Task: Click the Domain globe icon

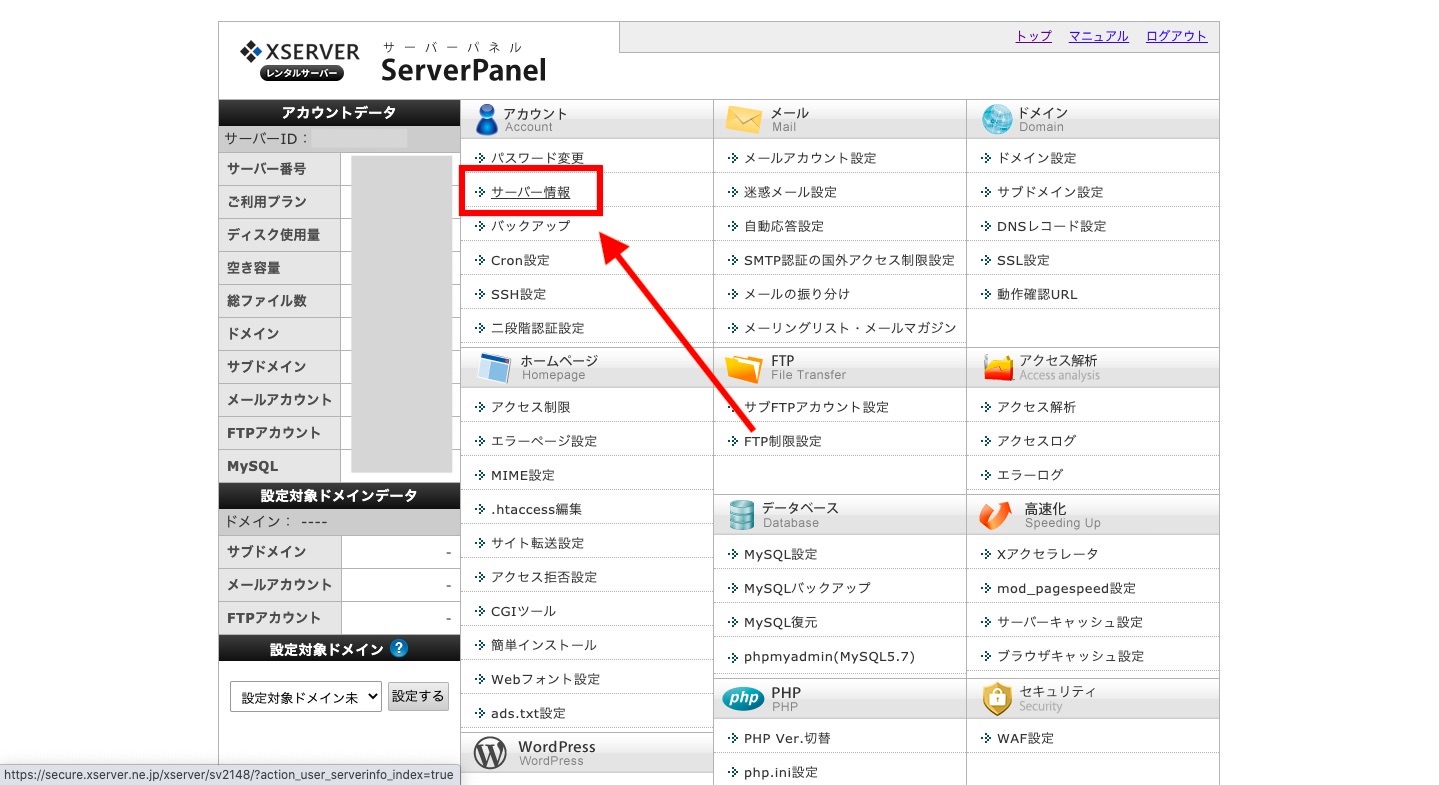Action: pos(997,119)
